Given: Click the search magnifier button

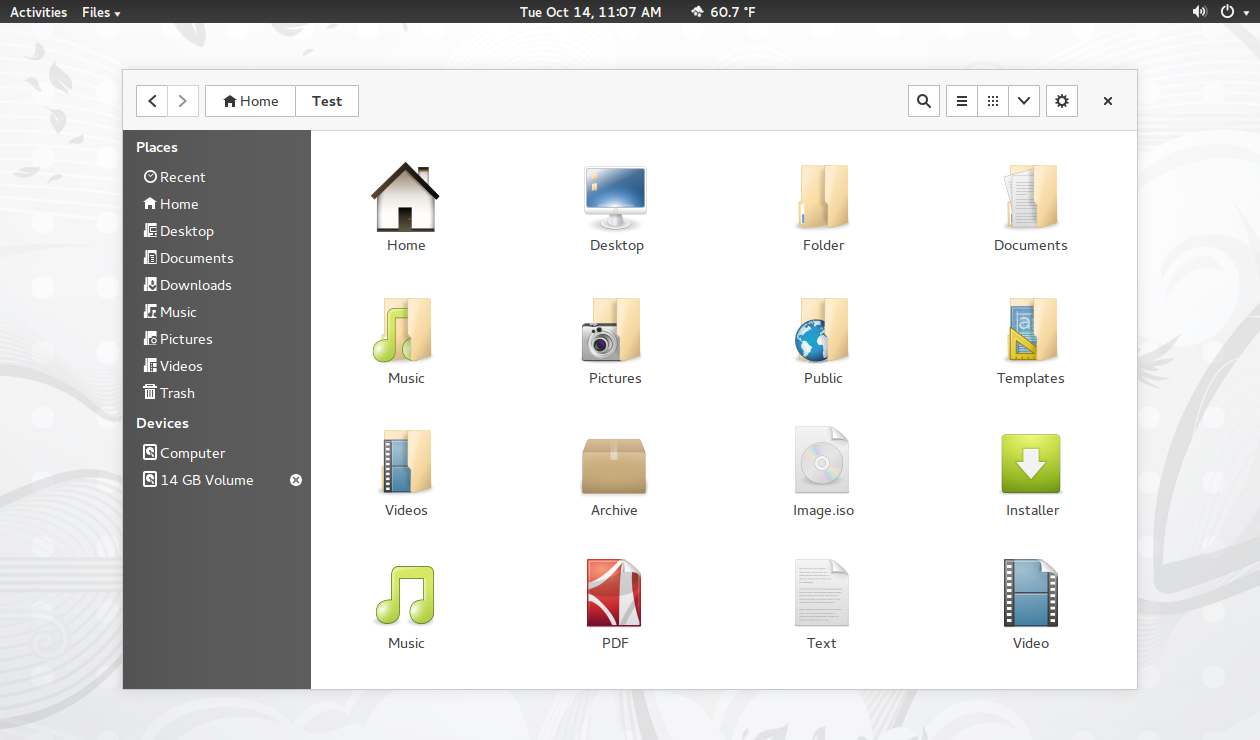Looking at the screenshot, I should click(924, 101).
